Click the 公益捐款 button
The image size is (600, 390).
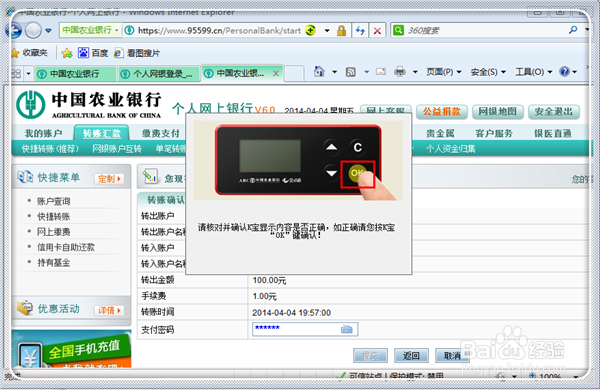point(442,111)
